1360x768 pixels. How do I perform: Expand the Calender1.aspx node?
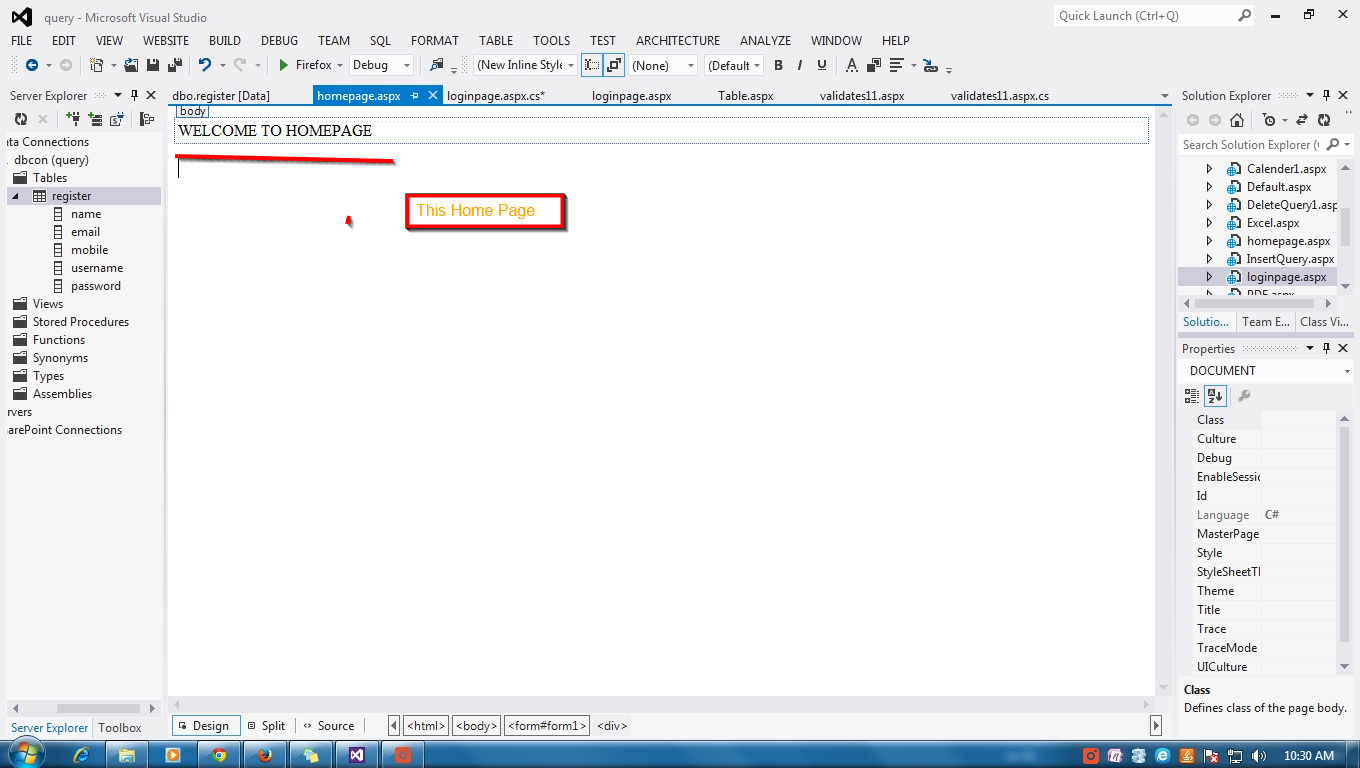pos(1209,169)
